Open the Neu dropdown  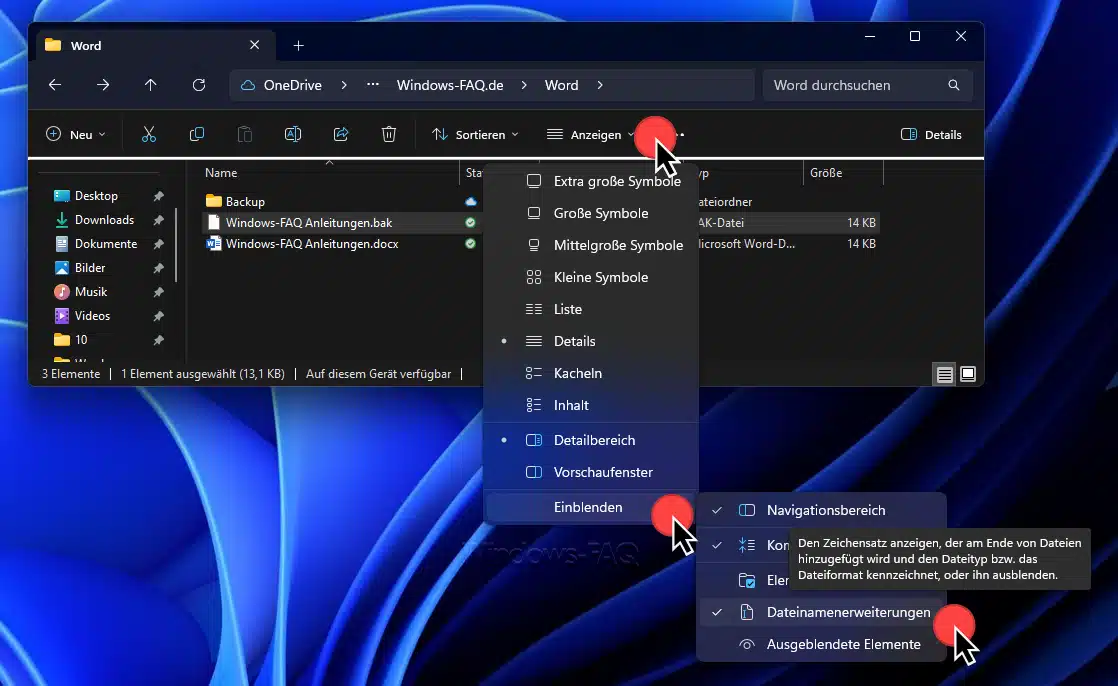[x=76, y=134]
